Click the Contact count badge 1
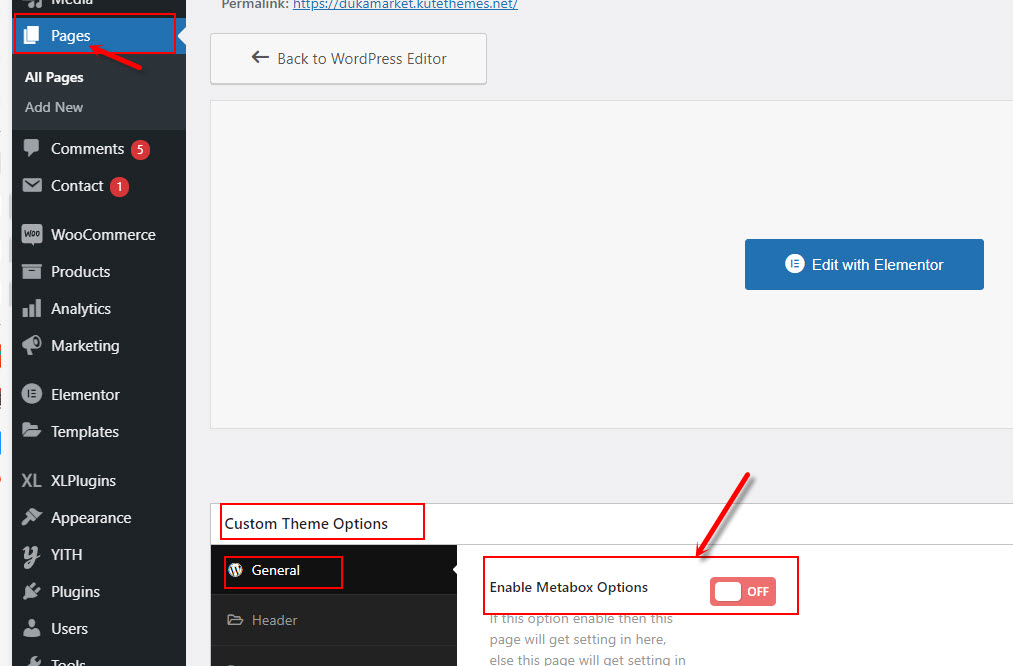Image resolution: width=1013 pixels, height=666 pixels. pyautogui.click(x=120, y=187)
